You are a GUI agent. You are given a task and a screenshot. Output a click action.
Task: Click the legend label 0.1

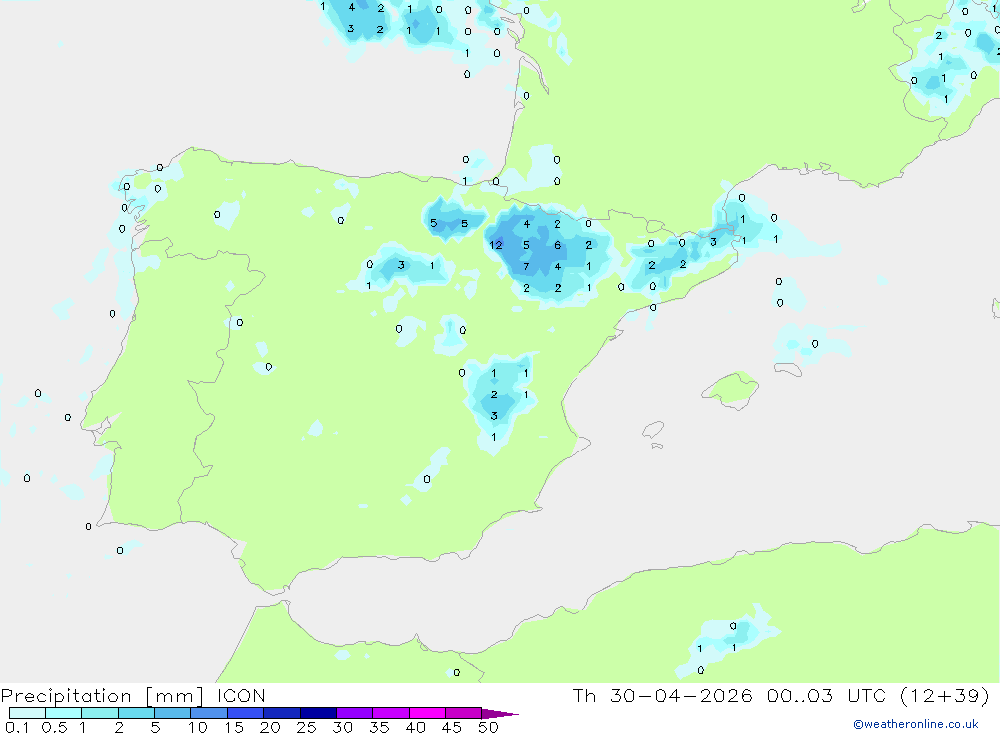point(15,727)
